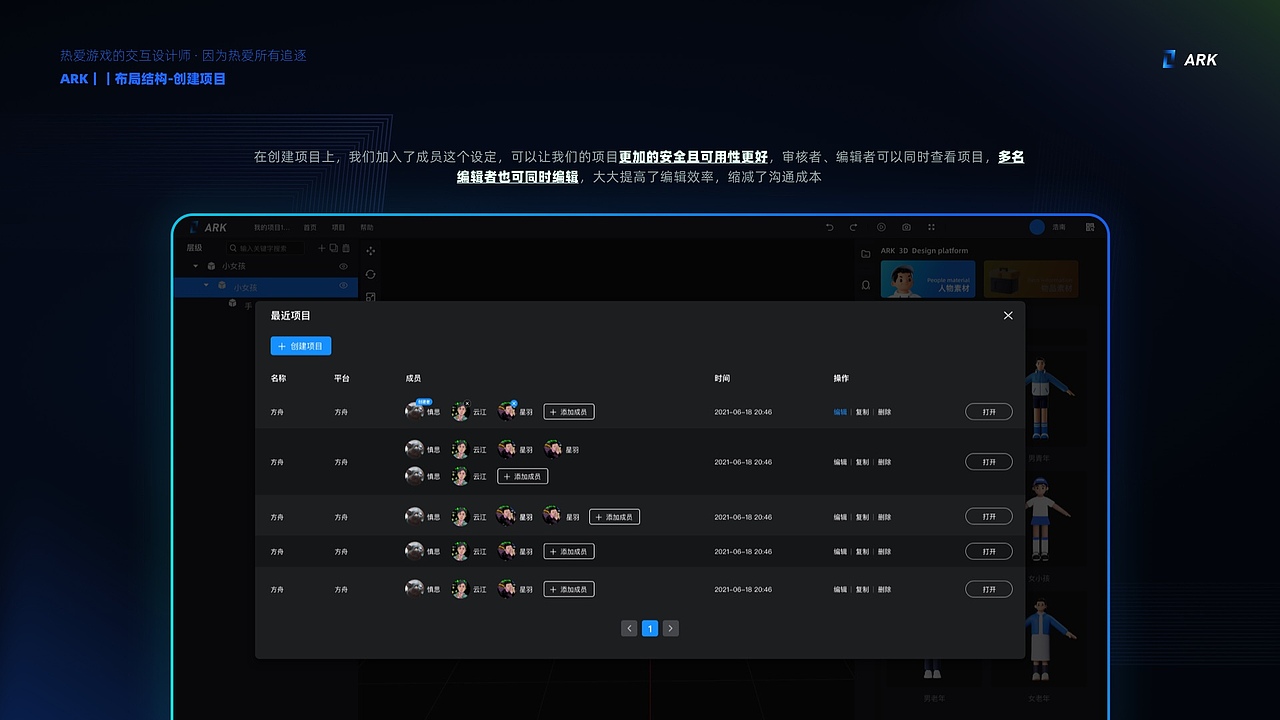The image size is (1280, 720).
Task: Remove 云江 via the x on his avatar
Action: tap(467, 403)
